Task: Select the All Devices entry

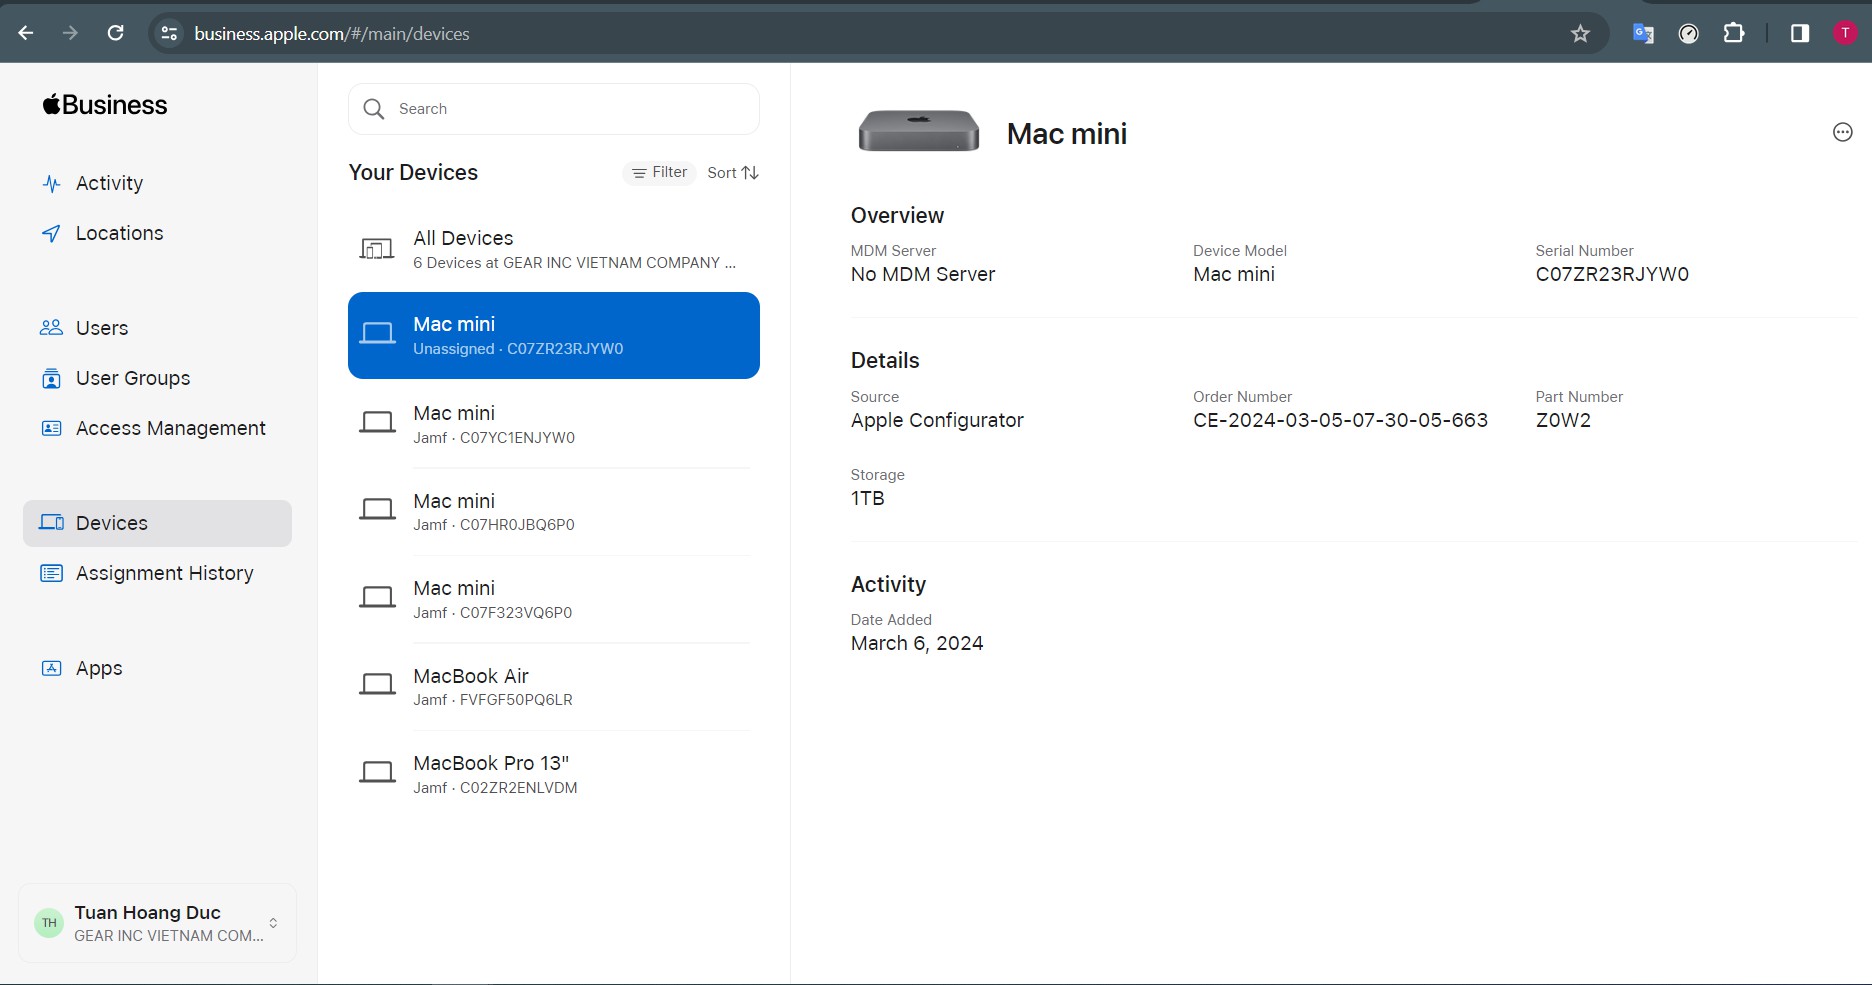Action: (553, 249)
